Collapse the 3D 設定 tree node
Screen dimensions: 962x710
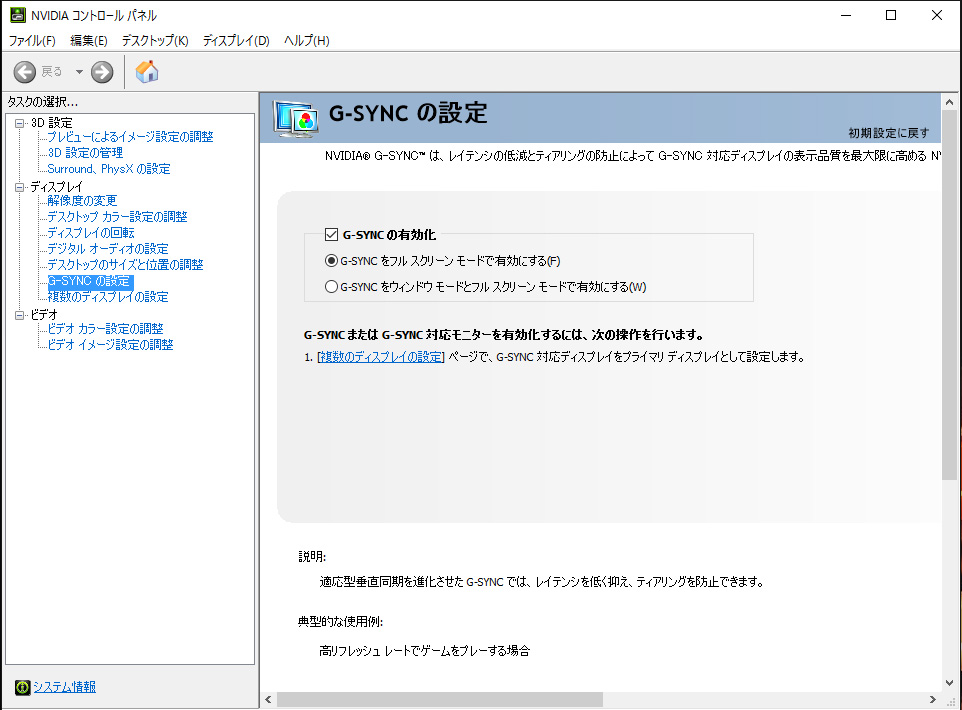coord(19,123)
